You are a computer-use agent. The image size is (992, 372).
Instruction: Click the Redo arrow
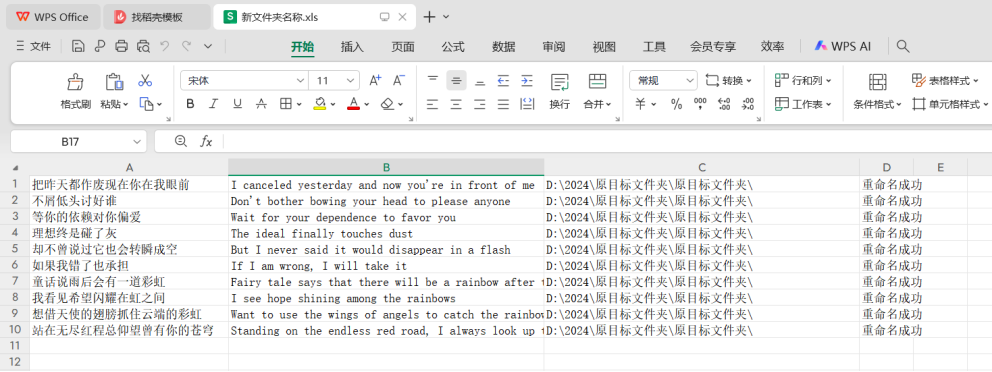coord(187,46)
